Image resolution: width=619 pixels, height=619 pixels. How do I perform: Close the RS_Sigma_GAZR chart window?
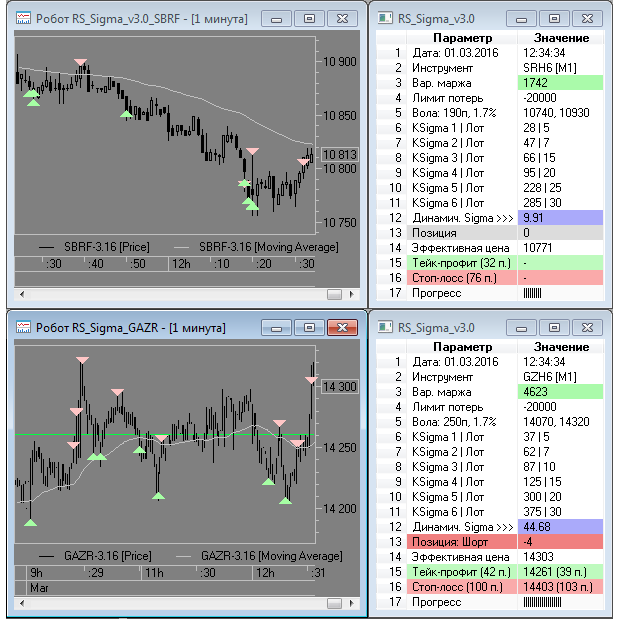(x=342, y=327)
